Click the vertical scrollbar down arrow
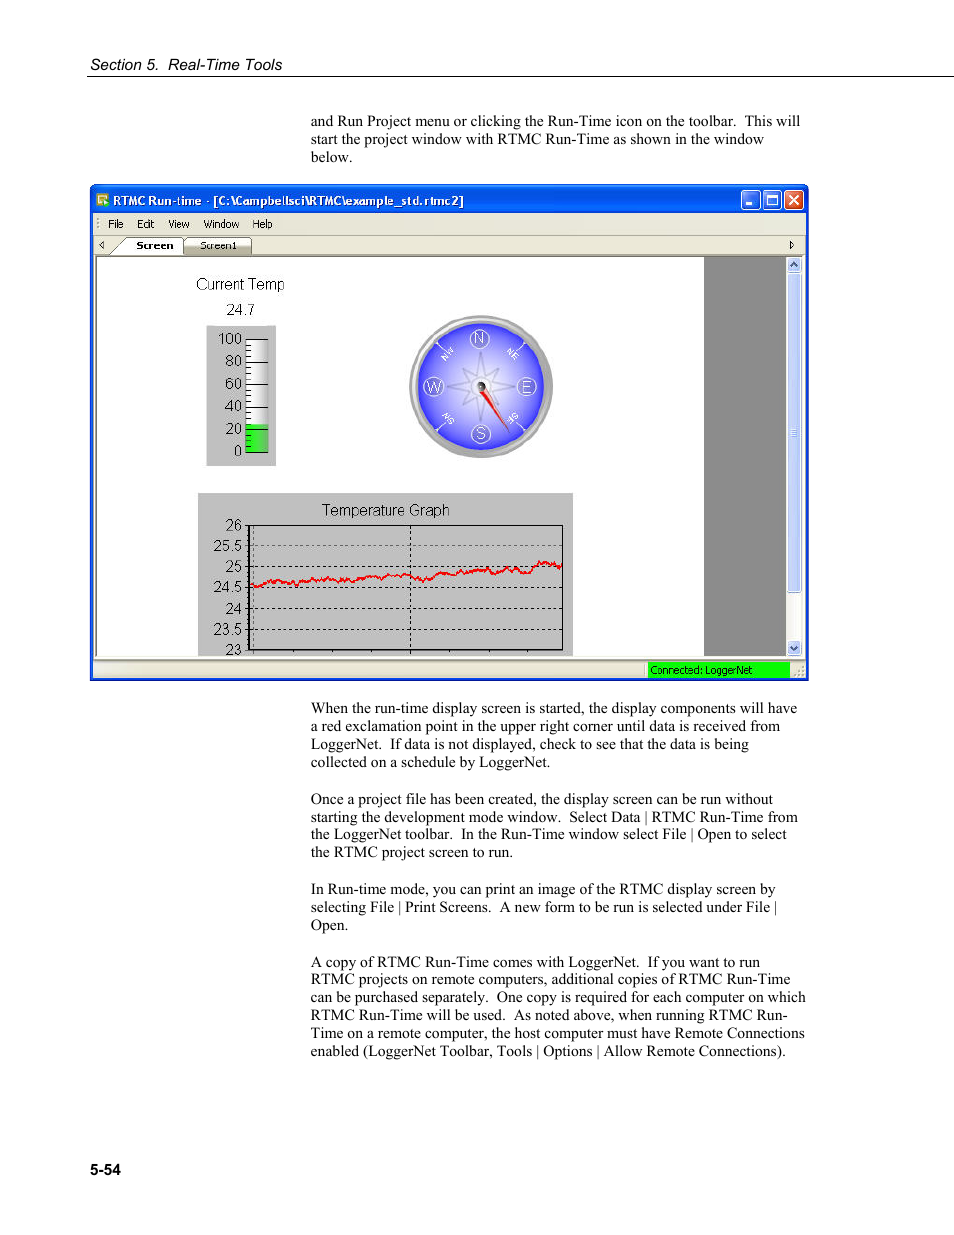The image size is (954, 1235). 794,648
